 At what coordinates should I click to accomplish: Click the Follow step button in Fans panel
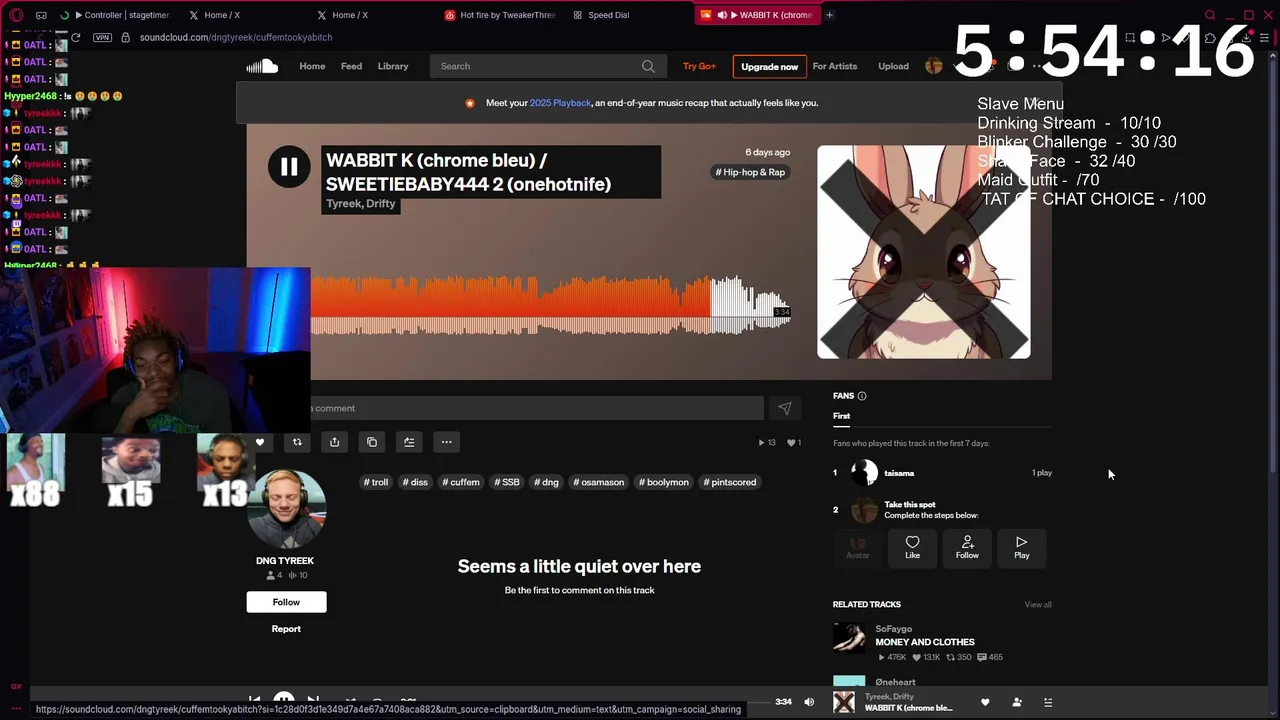tap(967, 547)
